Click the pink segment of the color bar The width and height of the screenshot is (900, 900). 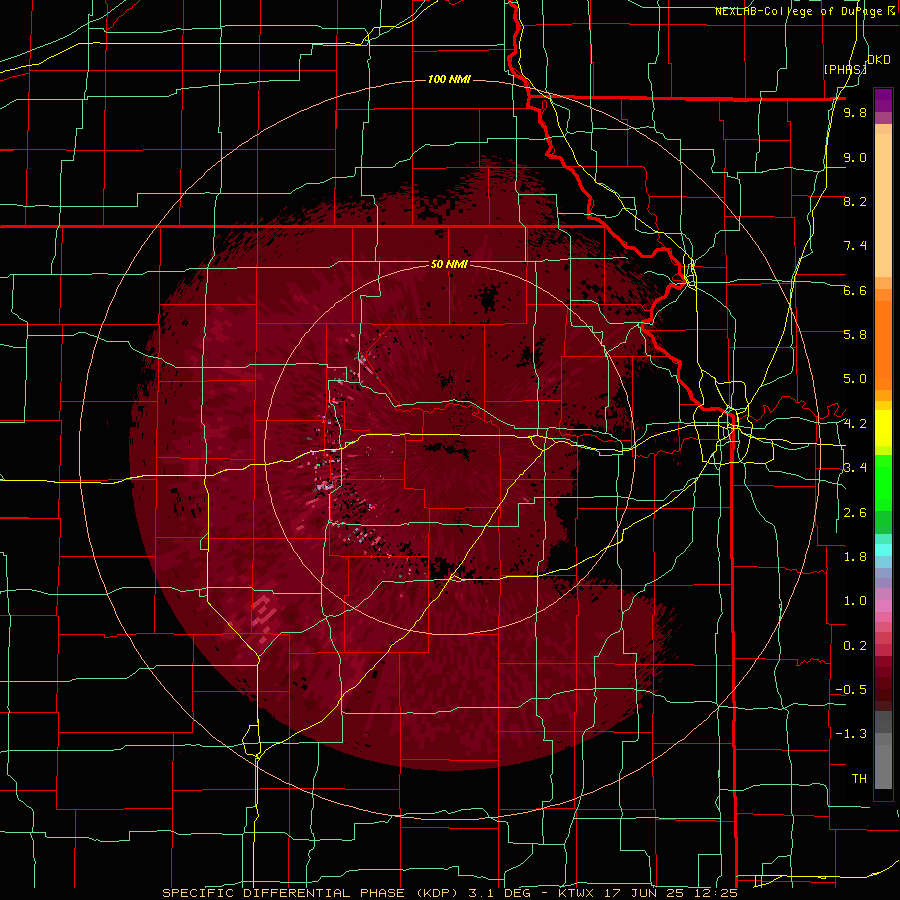883,606
